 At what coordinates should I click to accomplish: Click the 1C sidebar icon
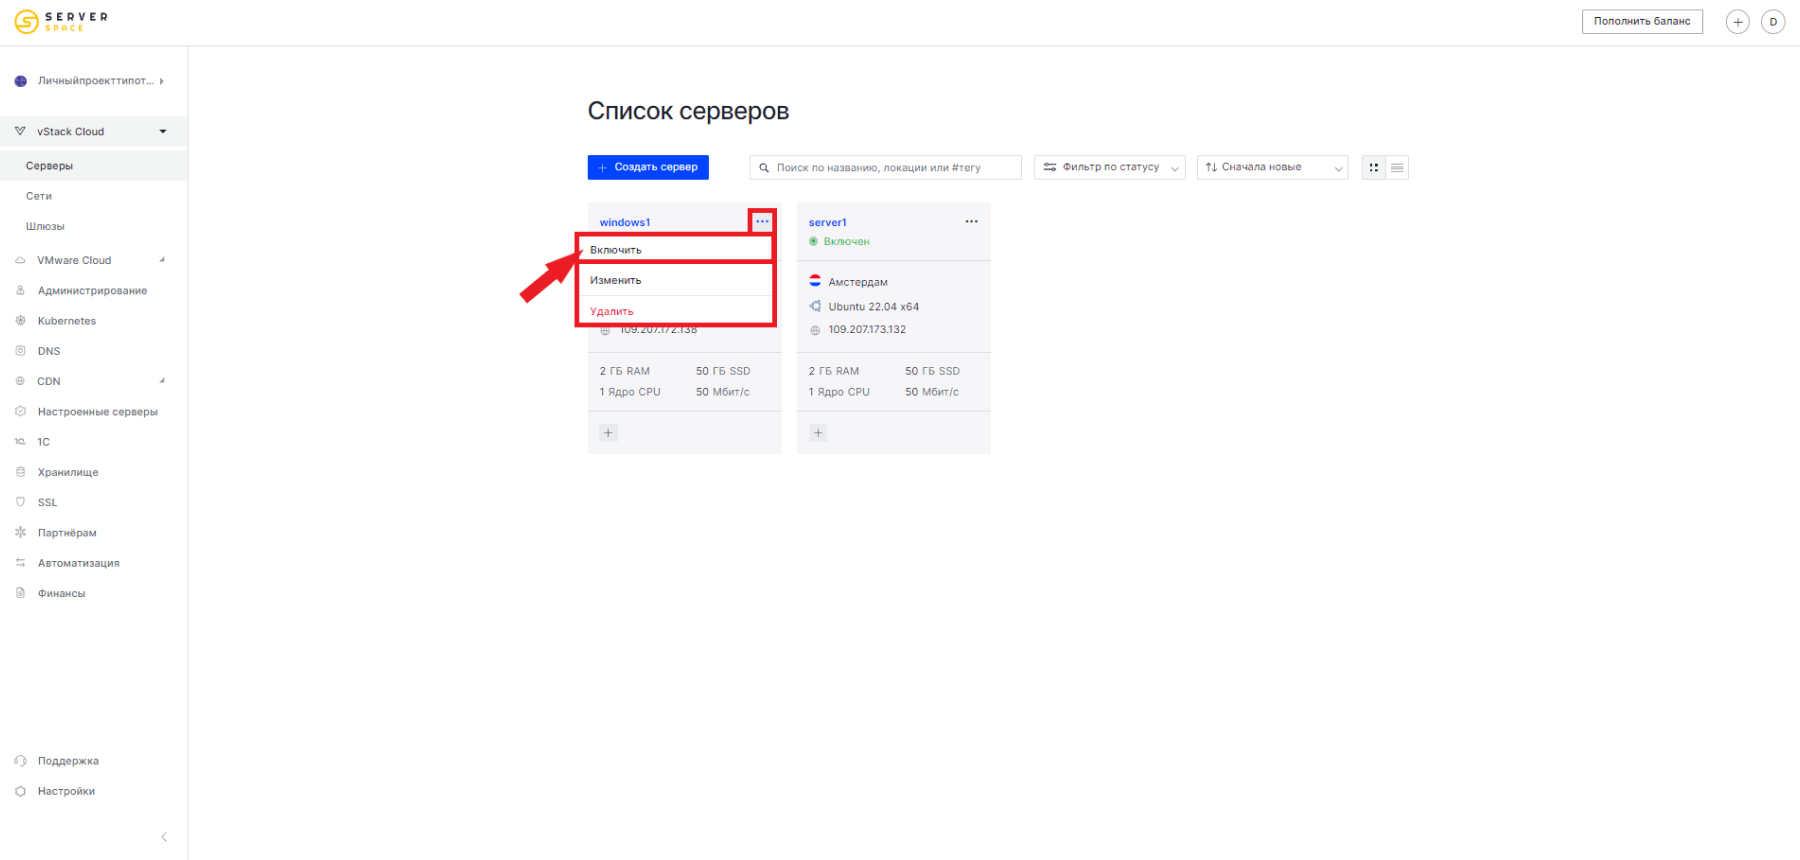pyautogui.click(x=20, y=442)
